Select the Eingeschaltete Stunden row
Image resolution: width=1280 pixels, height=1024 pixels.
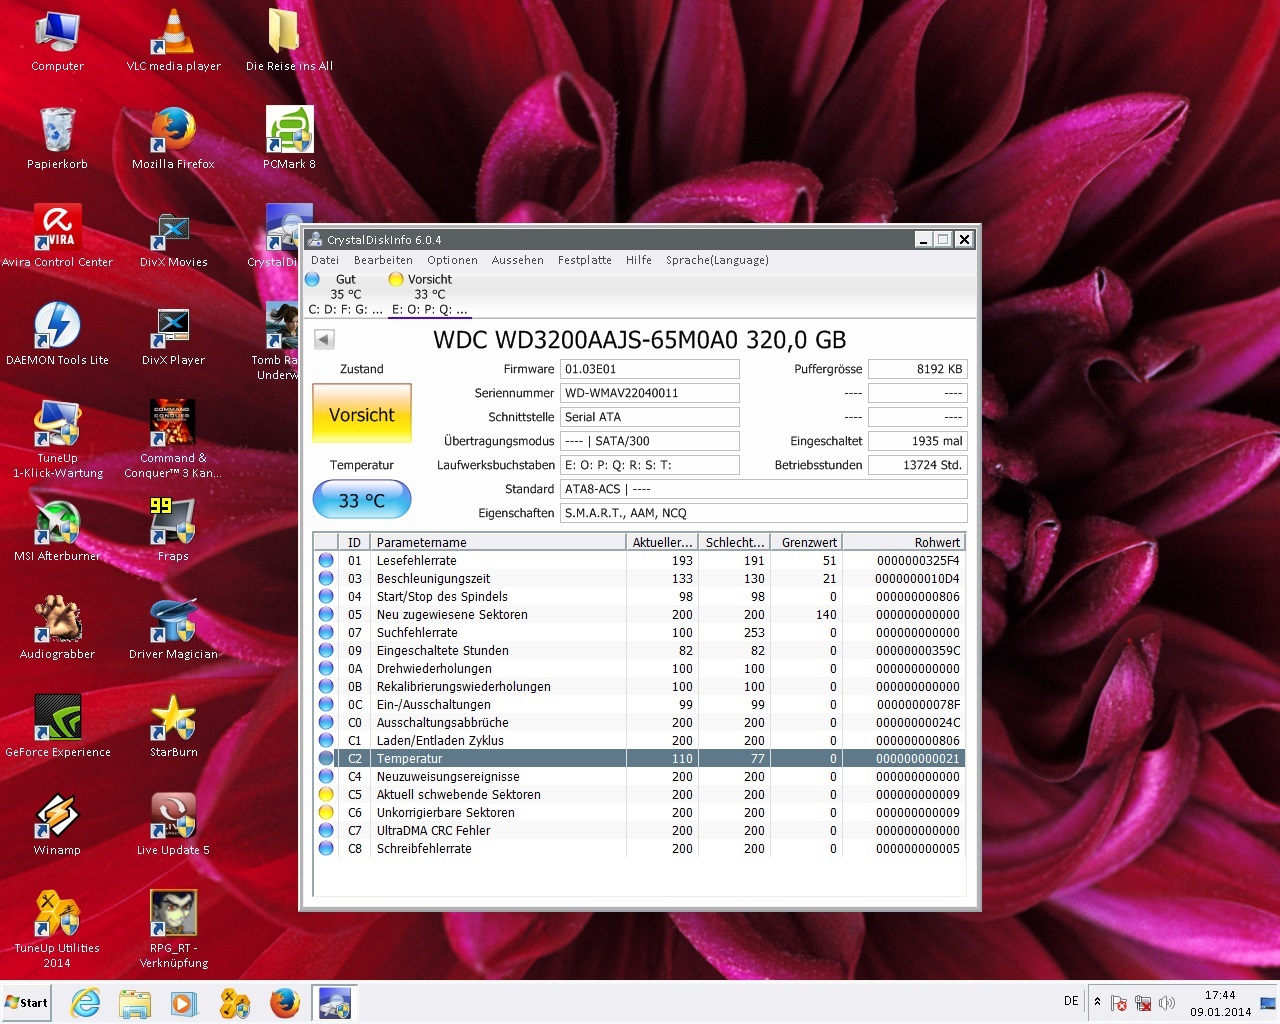point(640,651)
